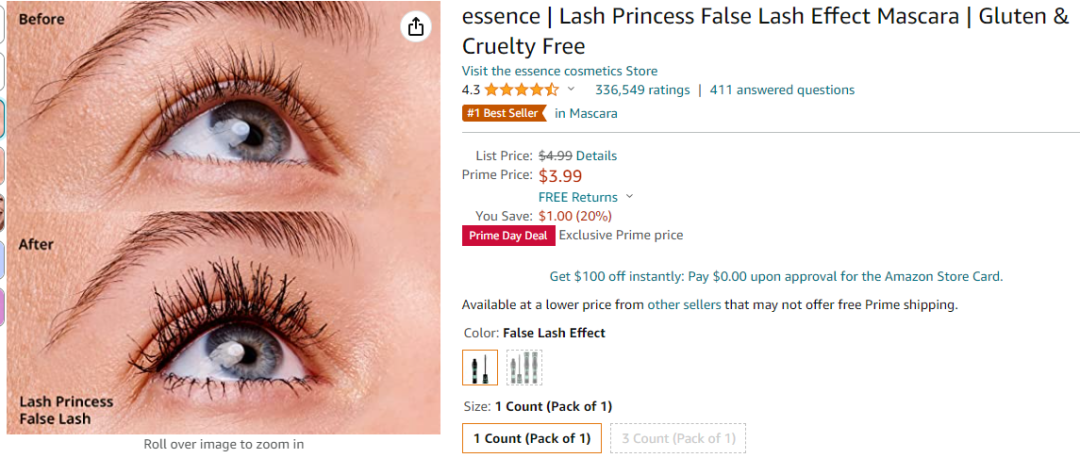
Task: Open the 411 answered questions link
Action: coord(782,90)
